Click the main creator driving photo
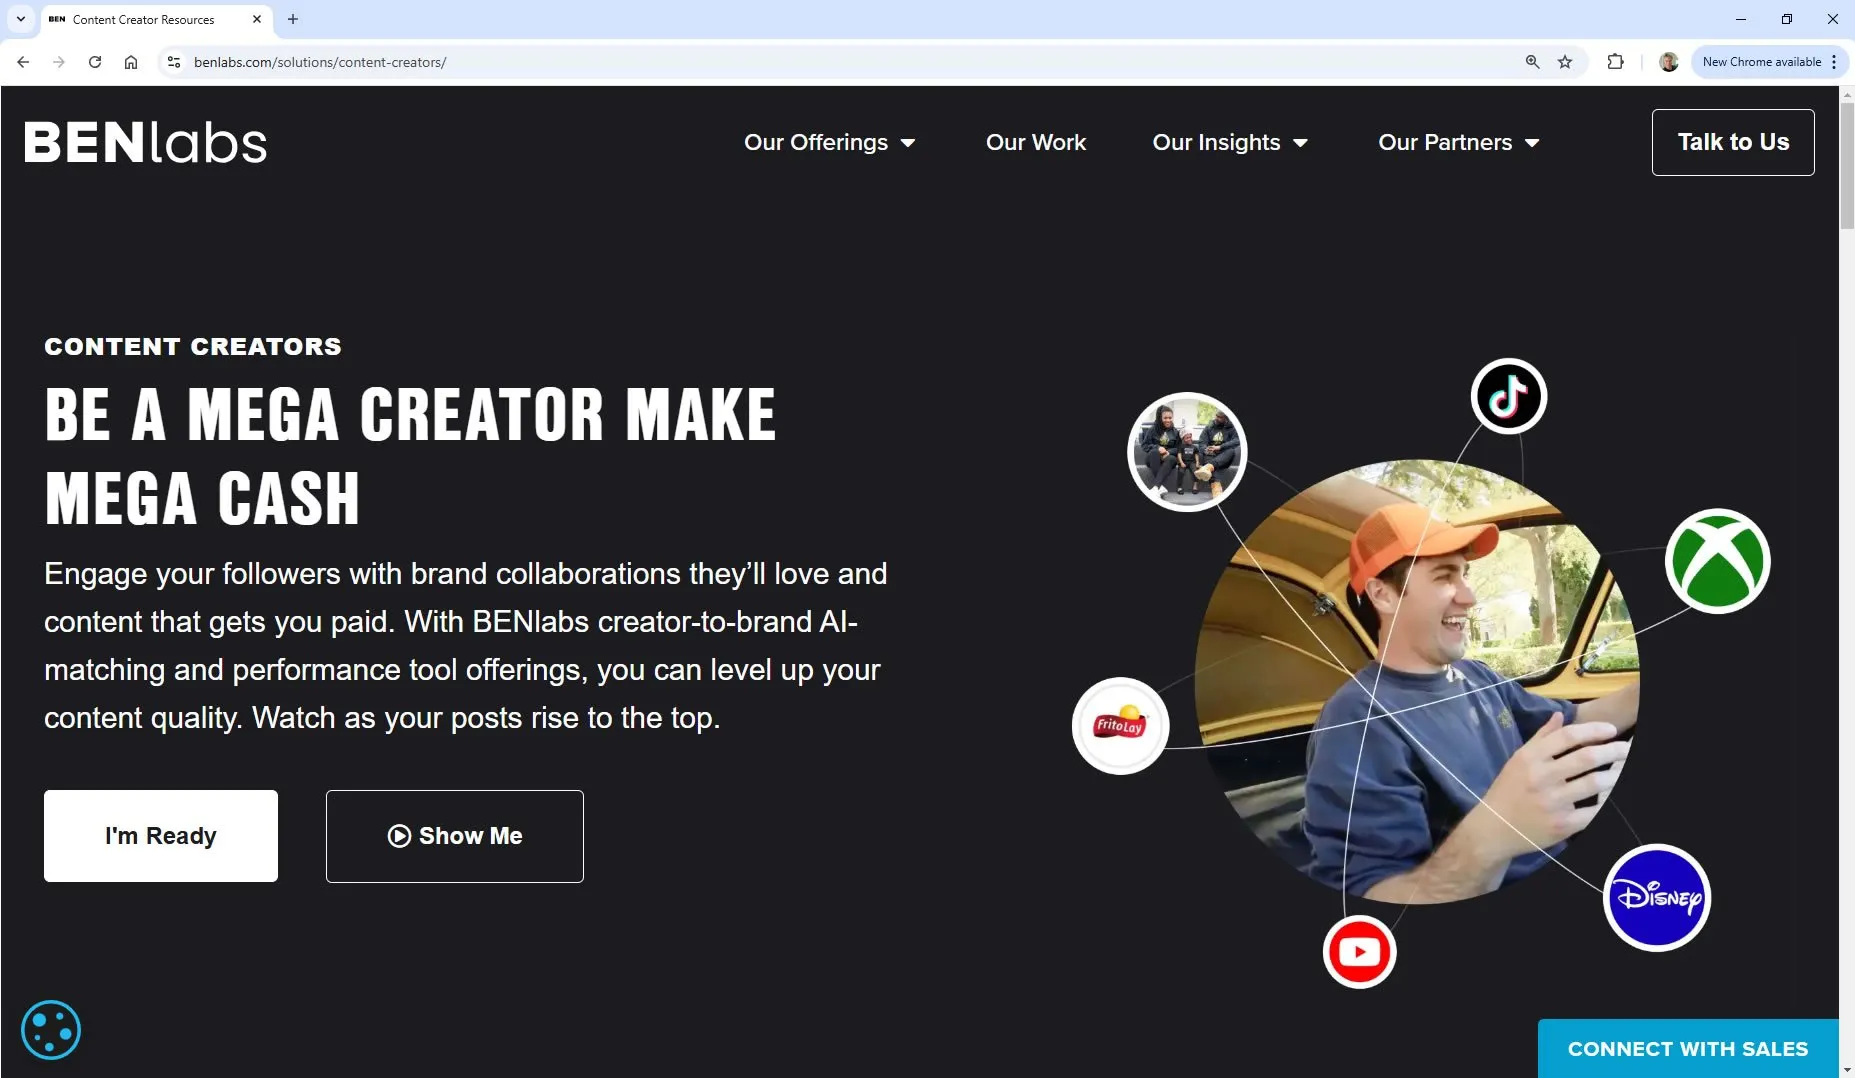Screen dimensions: 1855x1078 click(1417, 681)
